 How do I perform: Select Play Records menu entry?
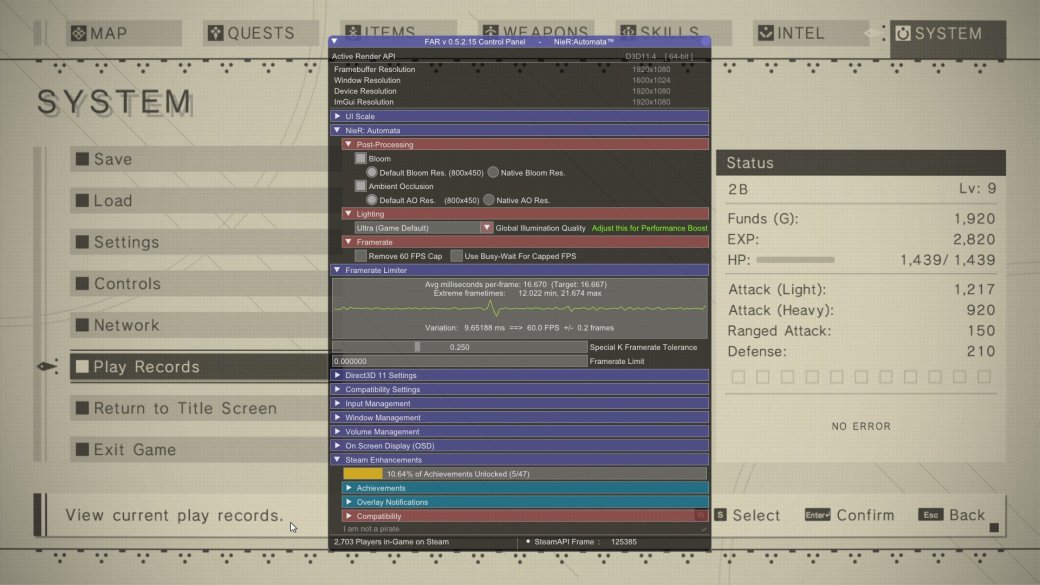199,367
